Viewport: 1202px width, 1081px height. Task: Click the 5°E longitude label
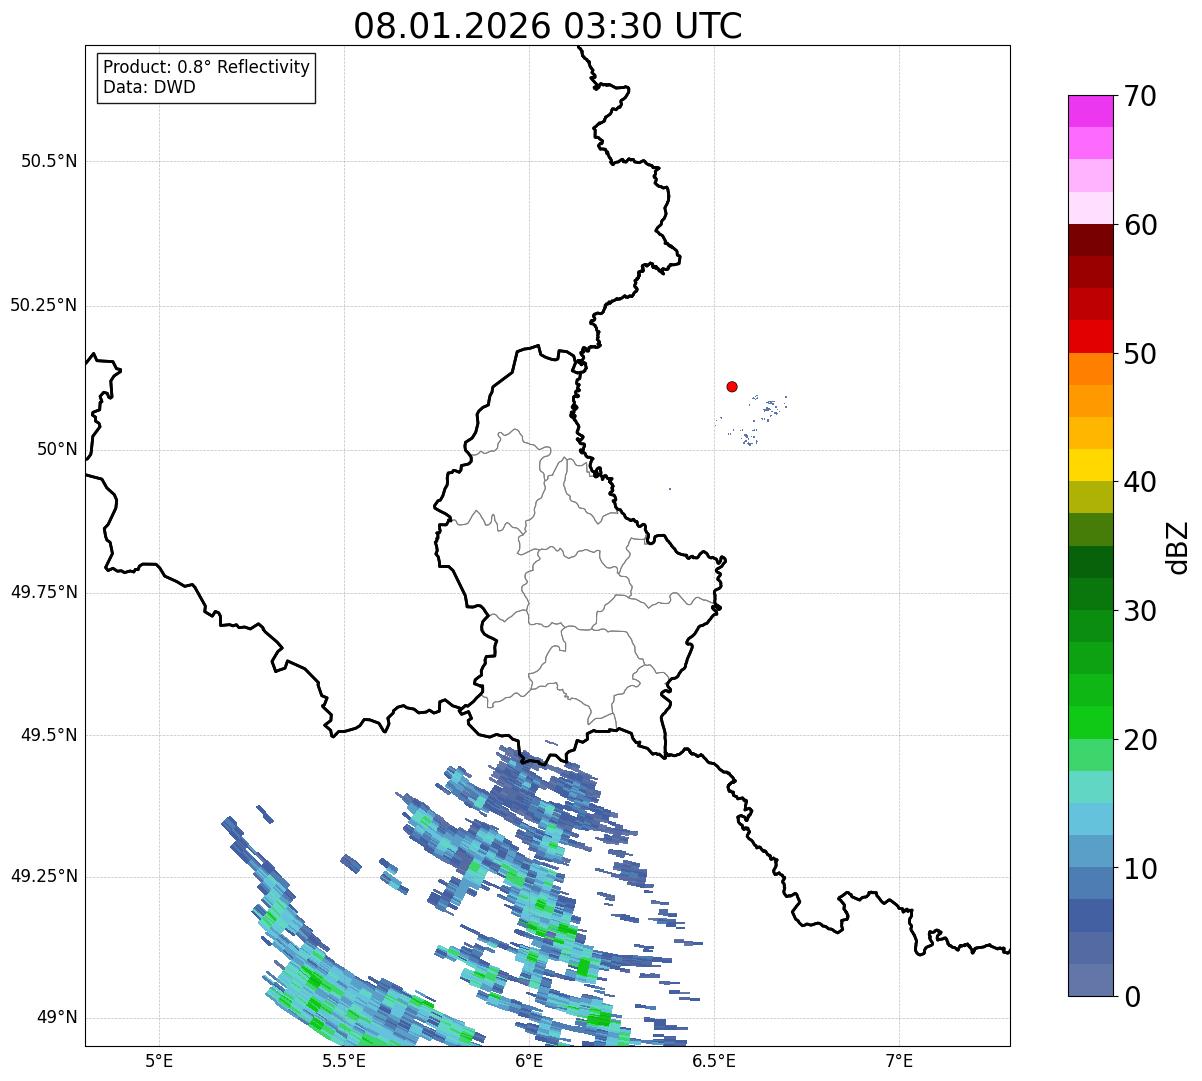(159, 1060)
